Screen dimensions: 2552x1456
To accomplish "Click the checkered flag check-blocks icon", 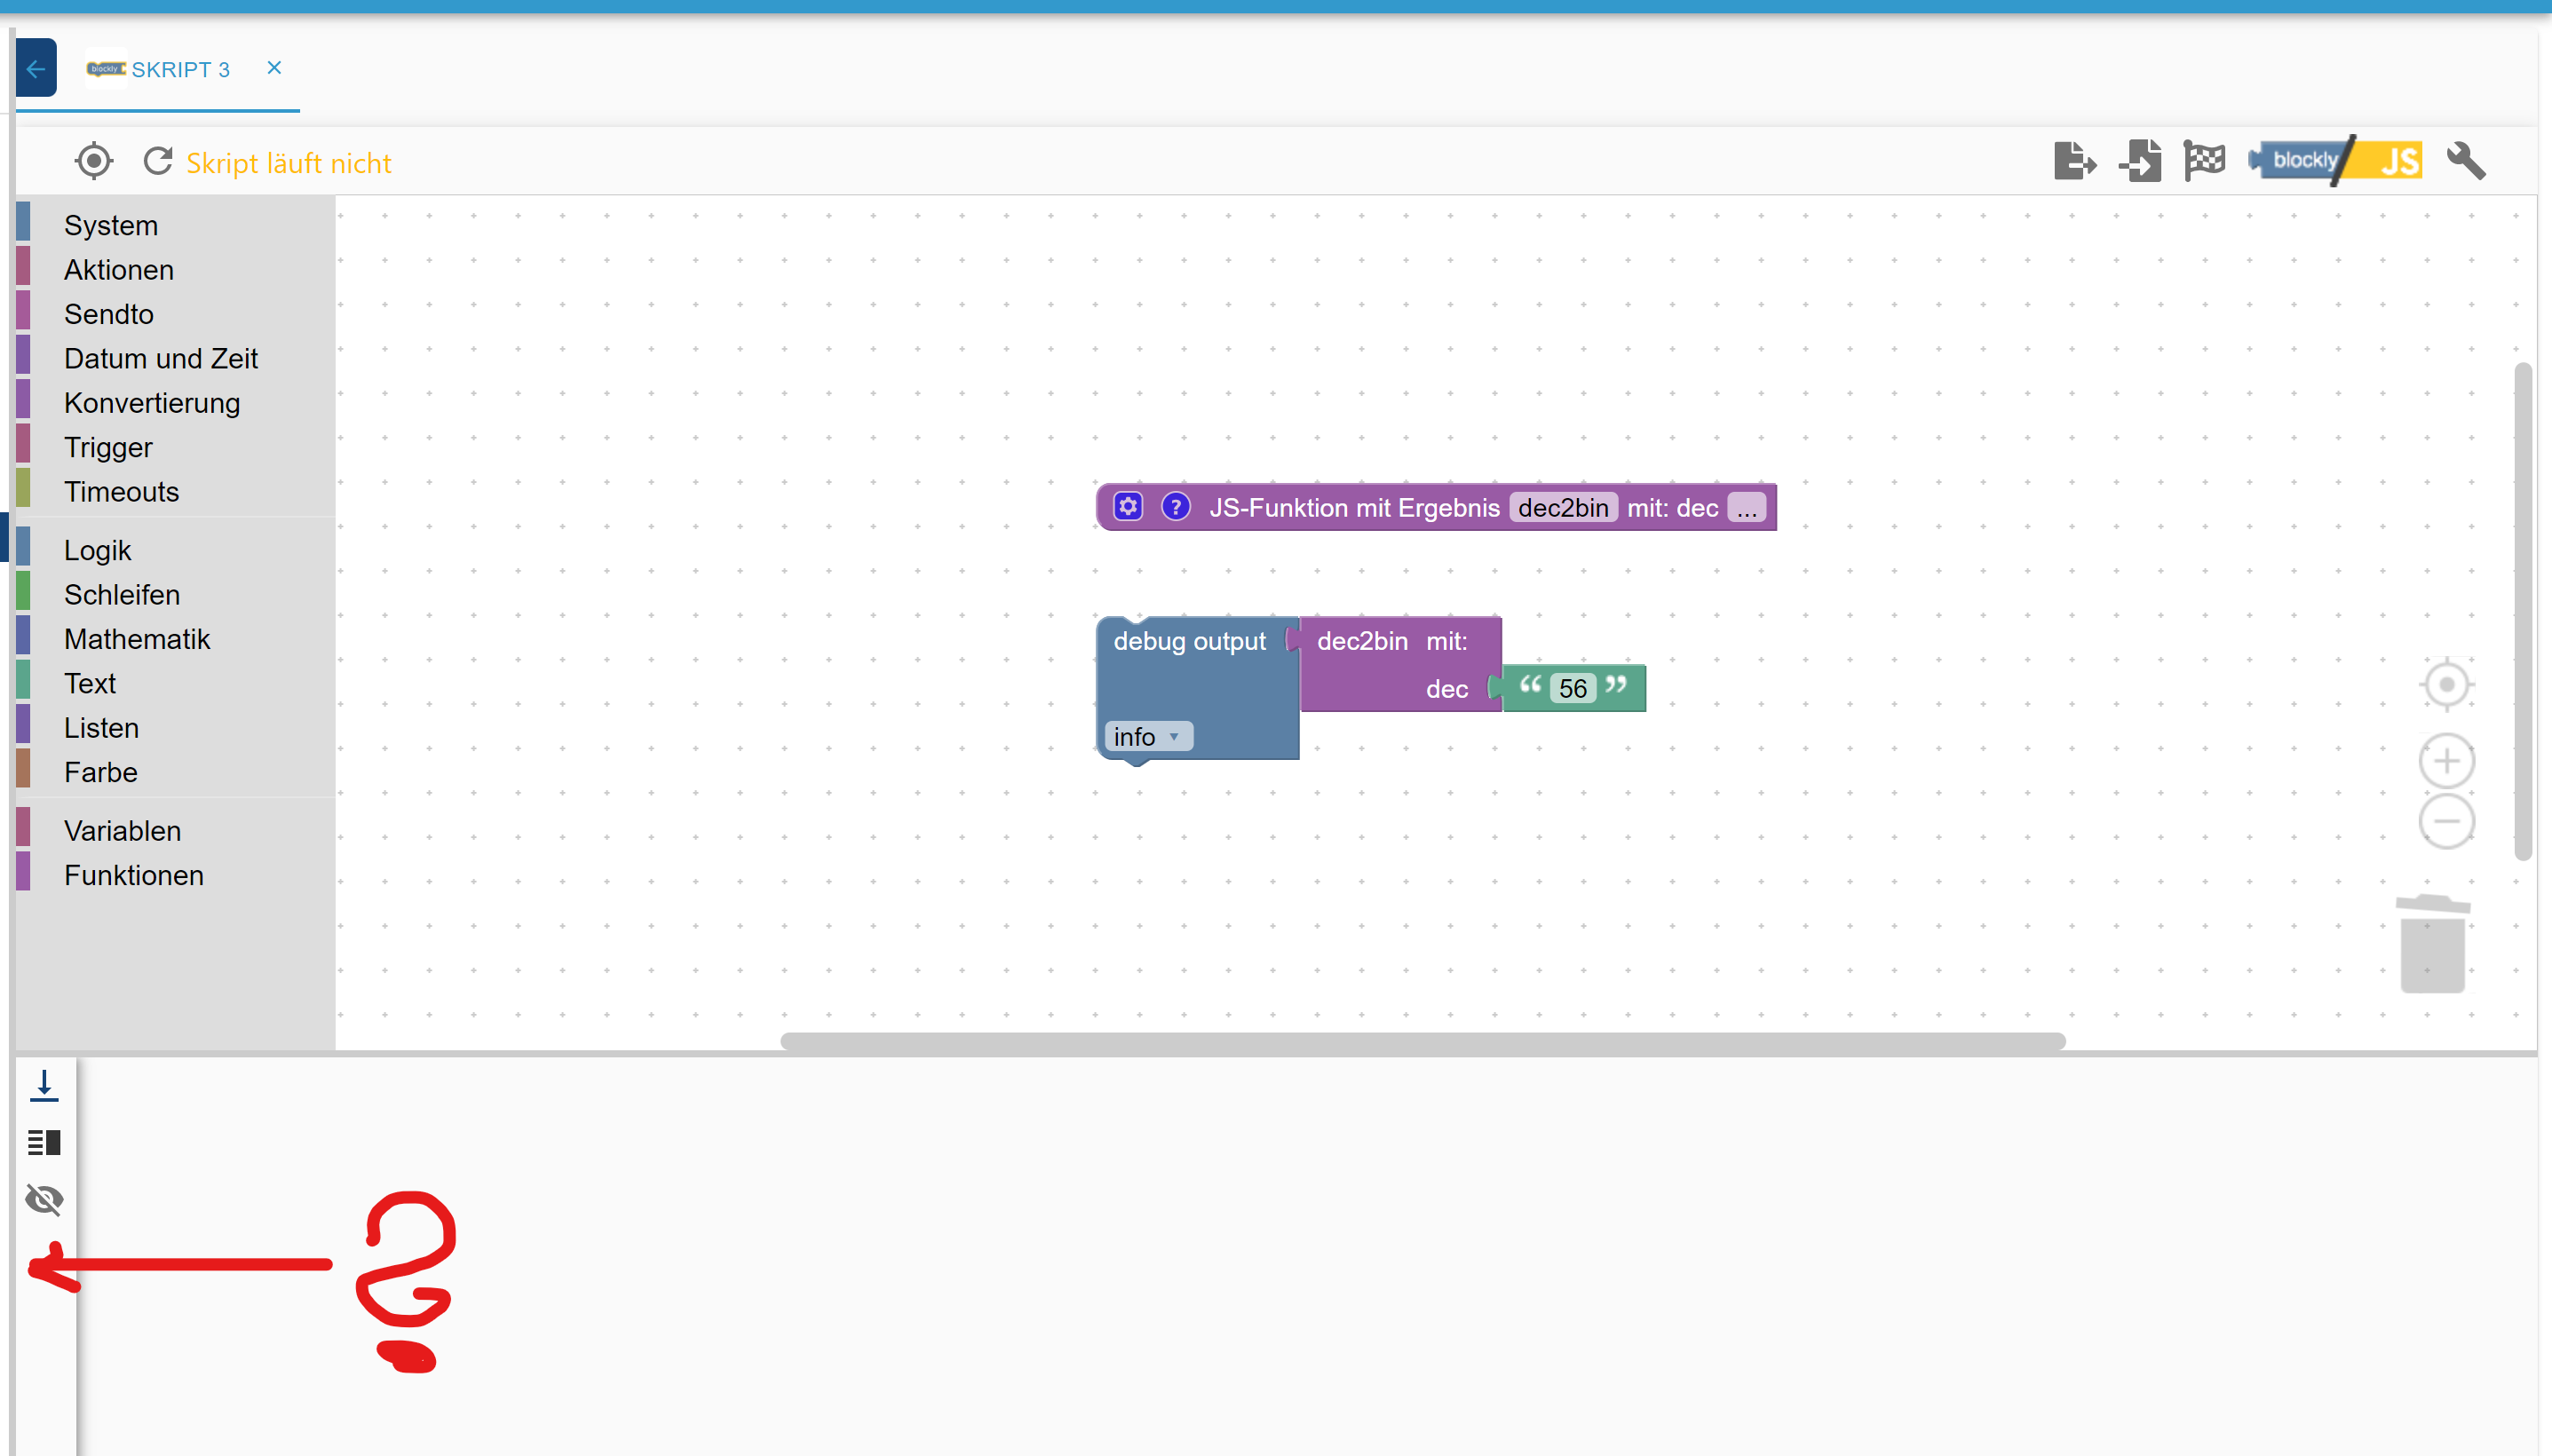I will pyautogui.click(x=2204, y=161).
